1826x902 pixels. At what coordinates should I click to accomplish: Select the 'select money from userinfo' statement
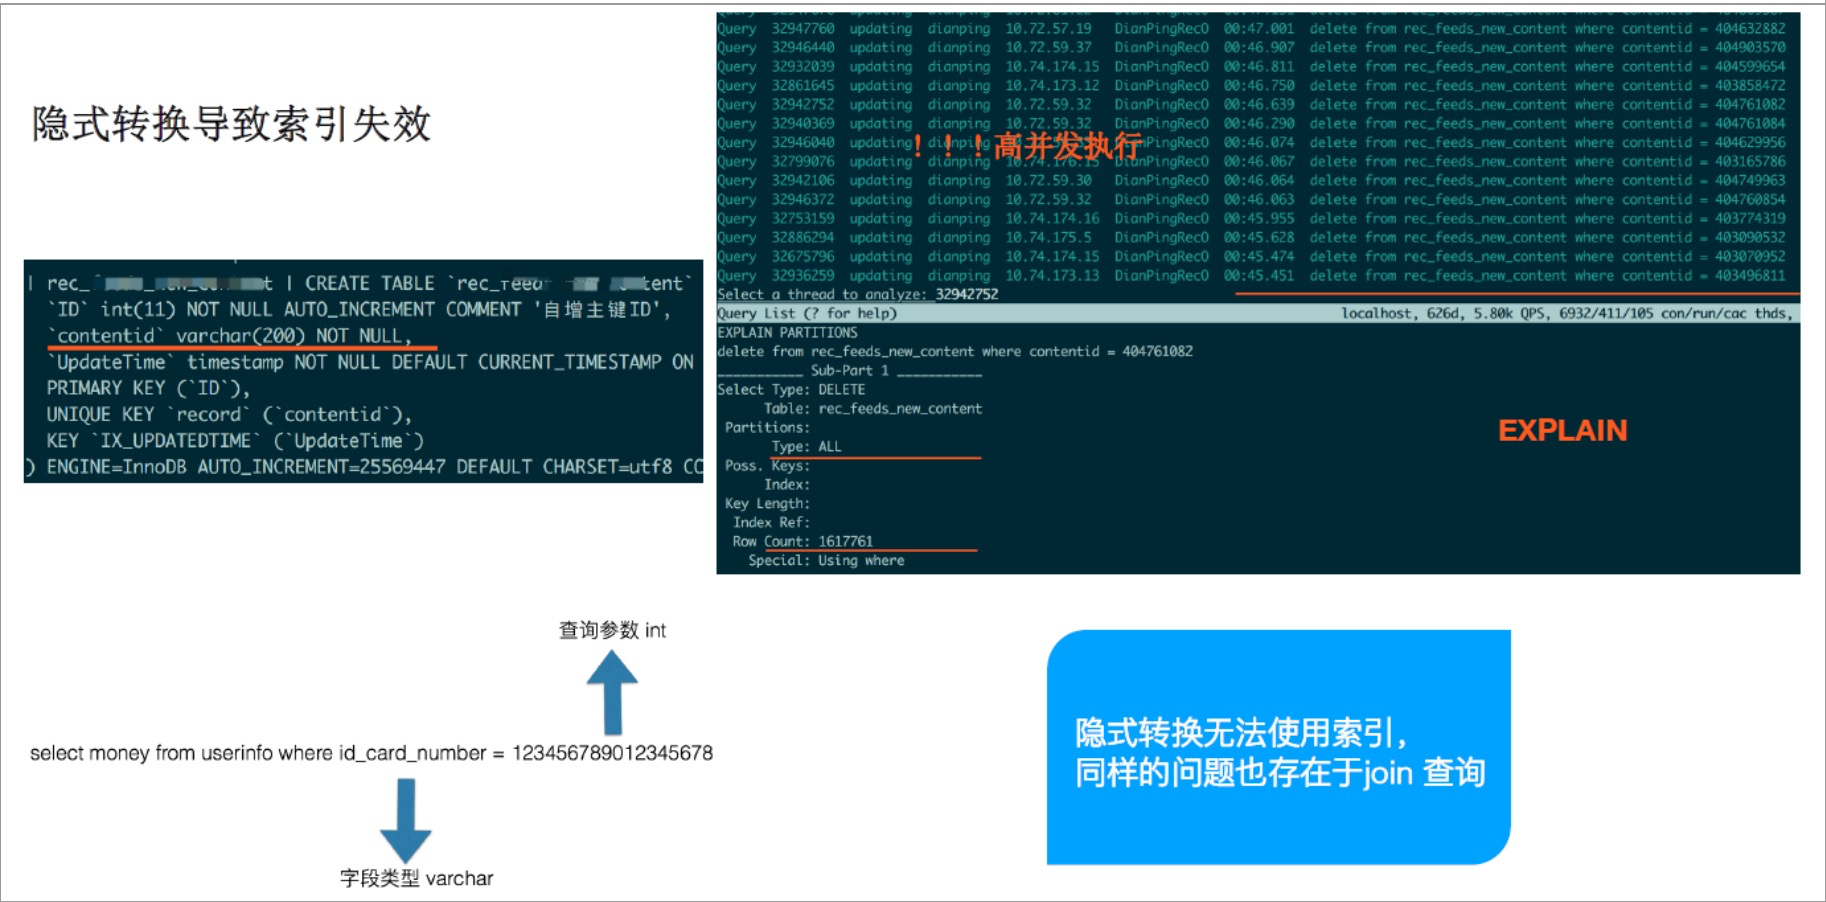tap(371, 753)
